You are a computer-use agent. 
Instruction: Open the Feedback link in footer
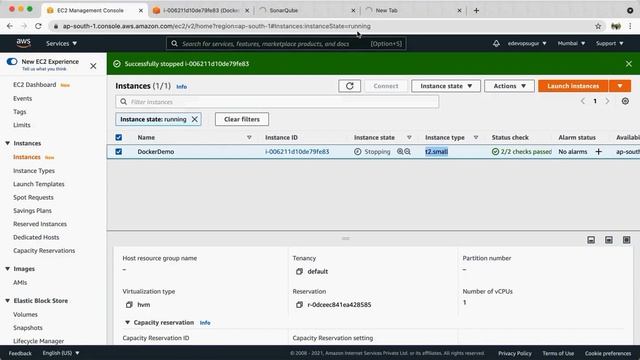20,353
